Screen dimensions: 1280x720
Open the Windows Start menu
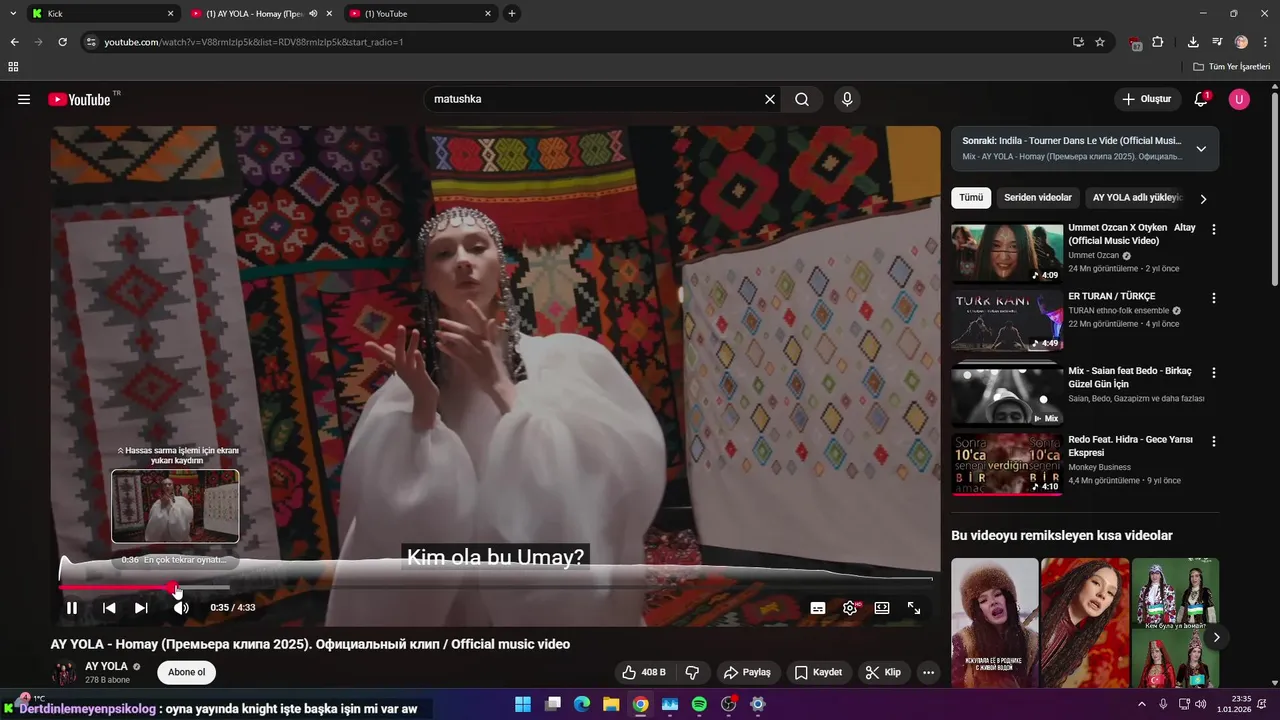[523, 704]
